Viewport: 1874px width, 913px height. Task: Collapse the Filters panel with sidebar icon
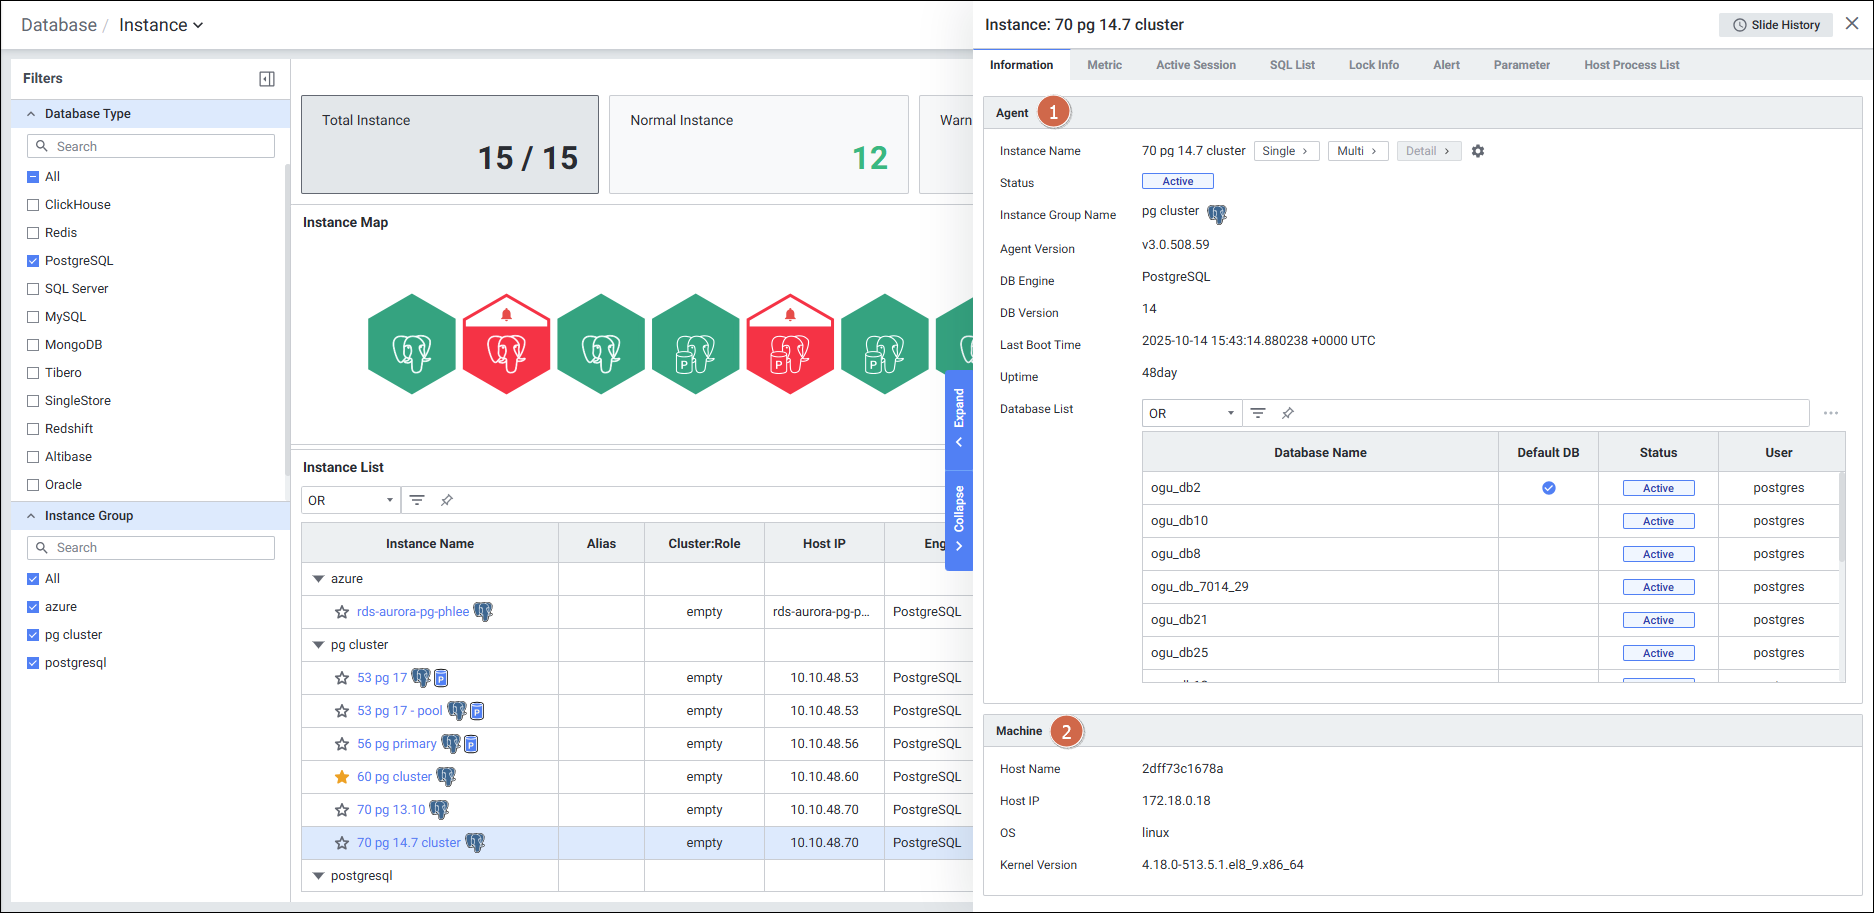(x=267, y=79)
